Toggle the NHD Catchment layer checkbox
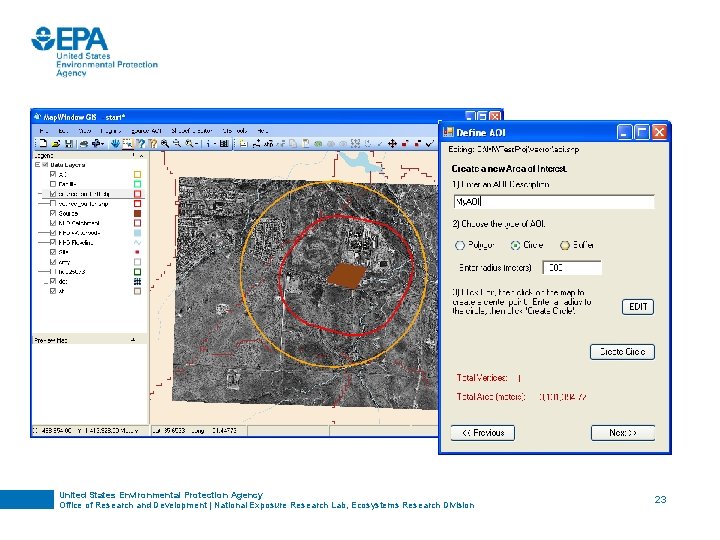Image resolution: width=720 pixels, height=540 pixels. click(52, 223)
